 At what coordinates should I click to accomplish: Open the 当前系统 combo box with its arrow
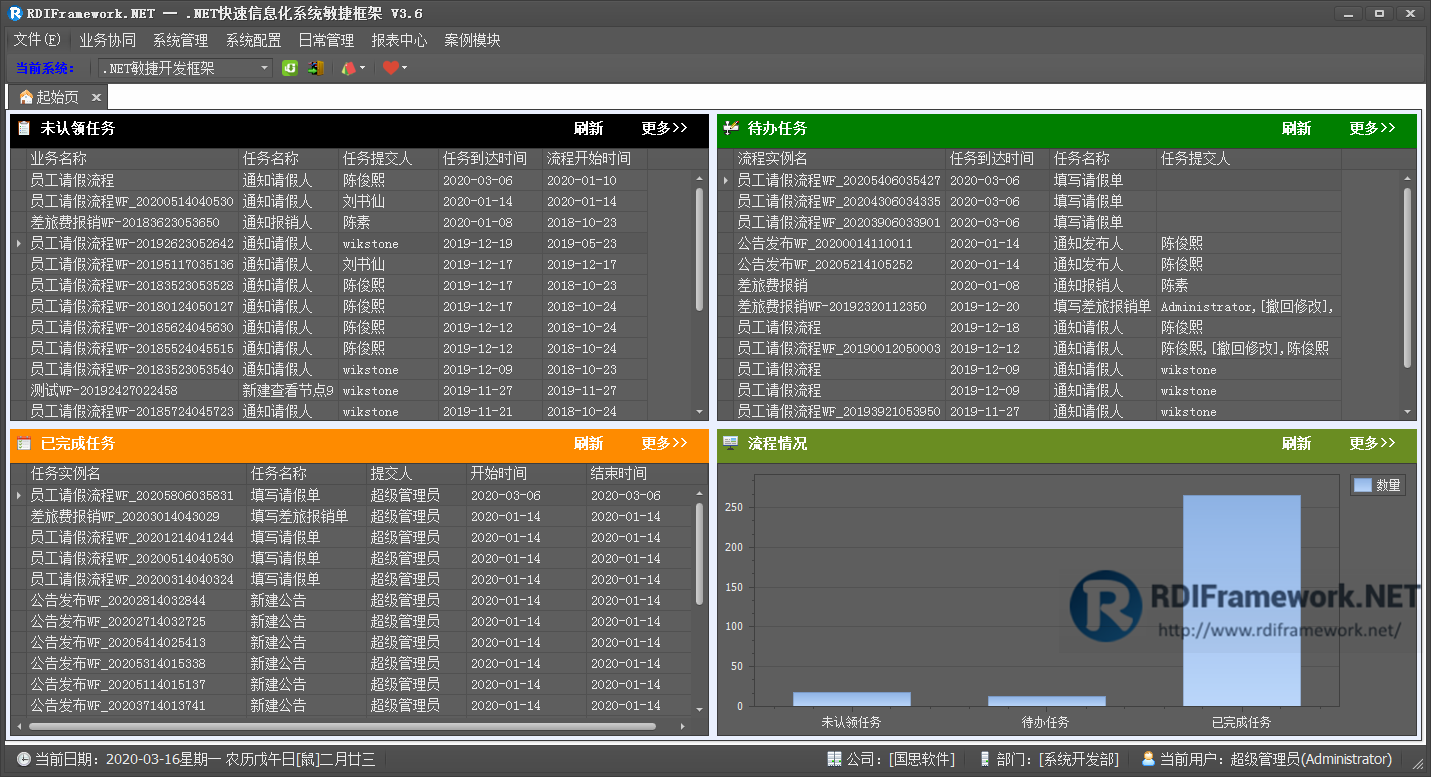click(265, 68)
